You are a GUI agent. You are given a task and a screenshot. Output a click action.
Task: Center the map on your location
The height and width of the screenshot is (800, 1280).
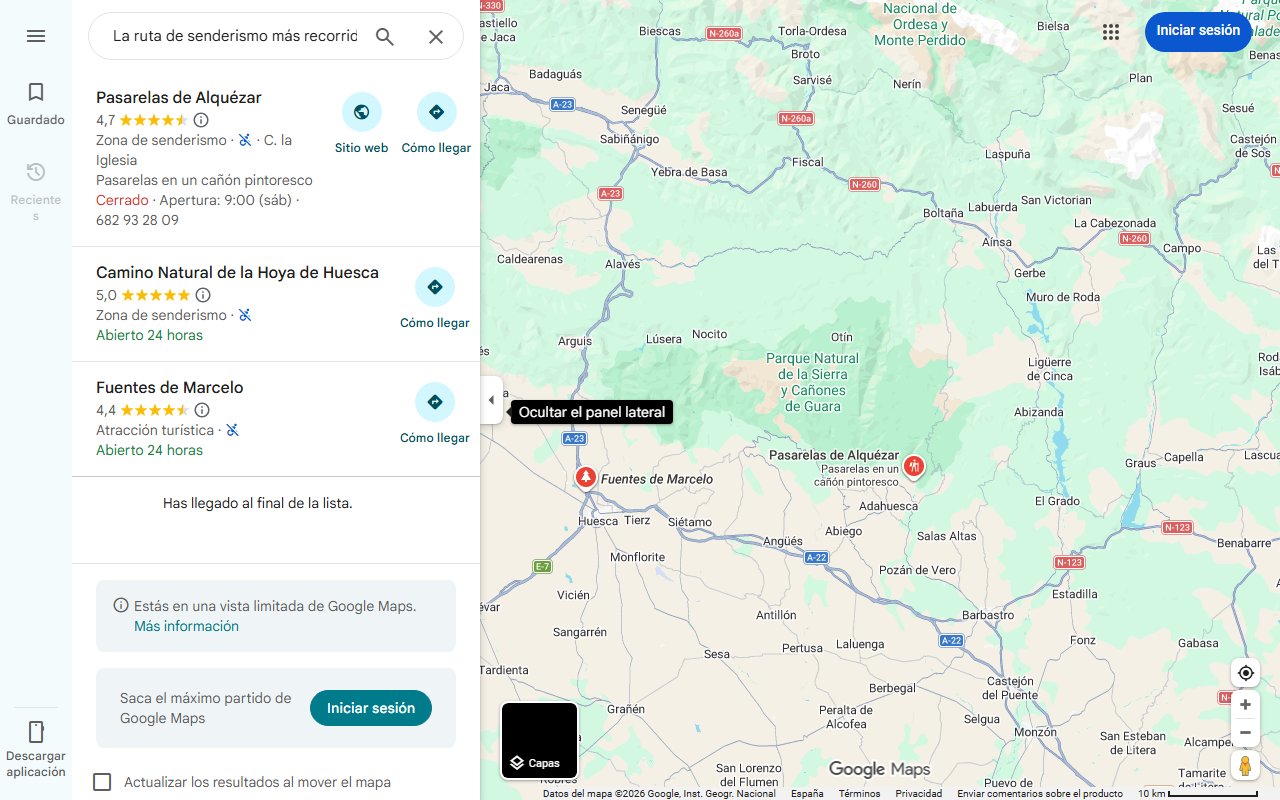coord(1245,673)
